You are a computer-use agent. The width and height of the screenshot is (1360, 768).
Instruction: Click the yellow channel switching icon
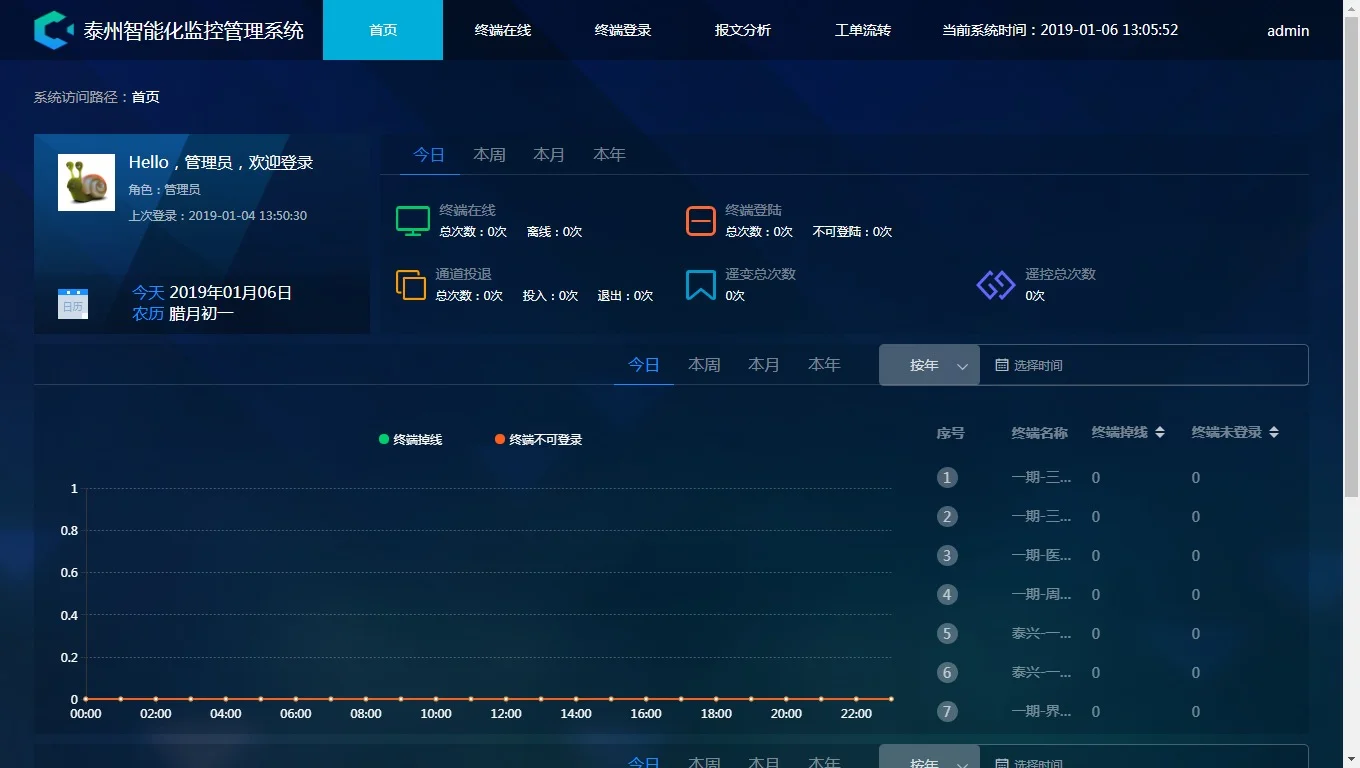[x=411, y=284]
